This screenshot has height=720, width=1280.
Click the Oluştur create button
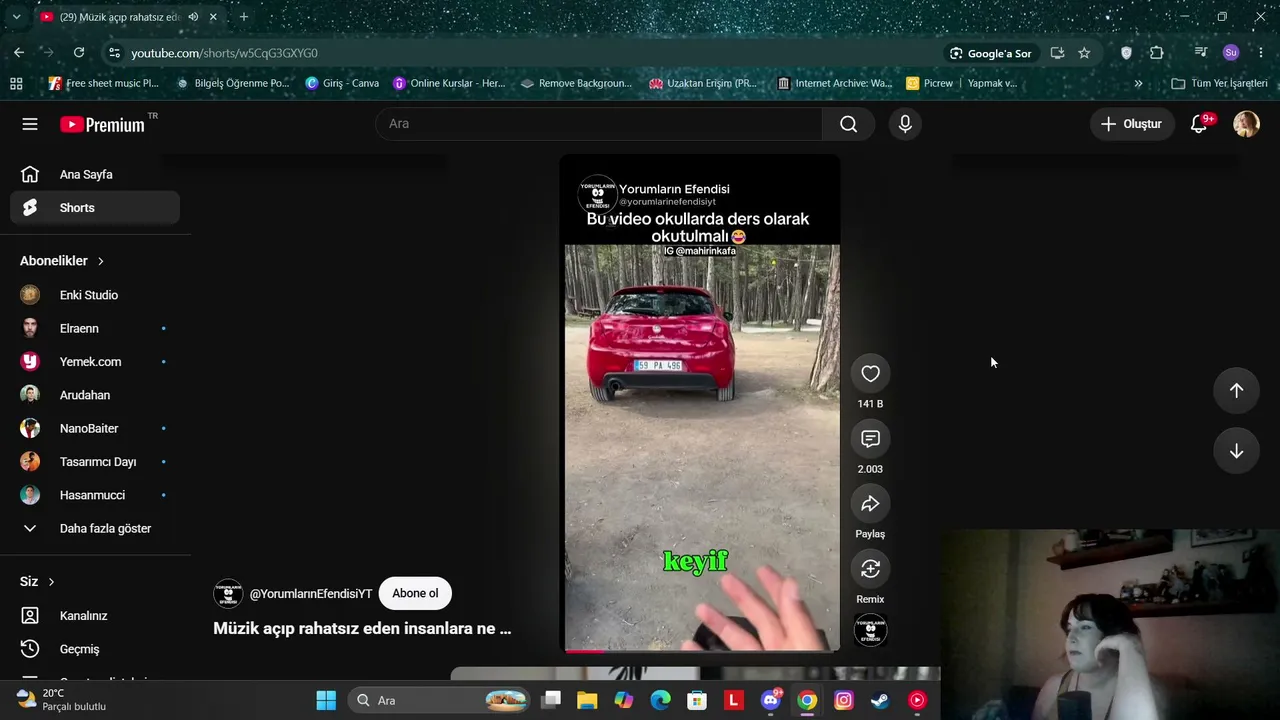1131,124
